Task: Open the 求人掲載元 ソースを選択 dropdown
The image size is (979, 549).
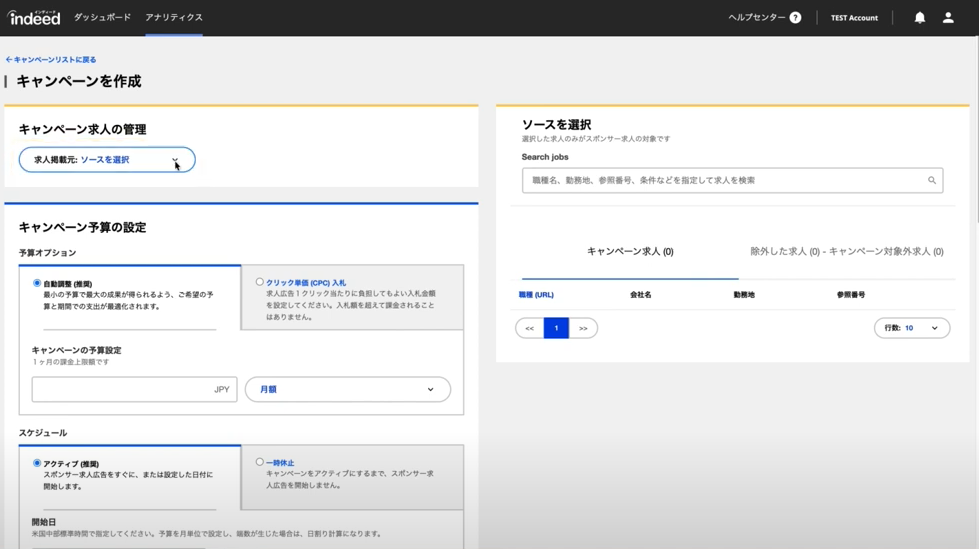Action: point(107,160)
